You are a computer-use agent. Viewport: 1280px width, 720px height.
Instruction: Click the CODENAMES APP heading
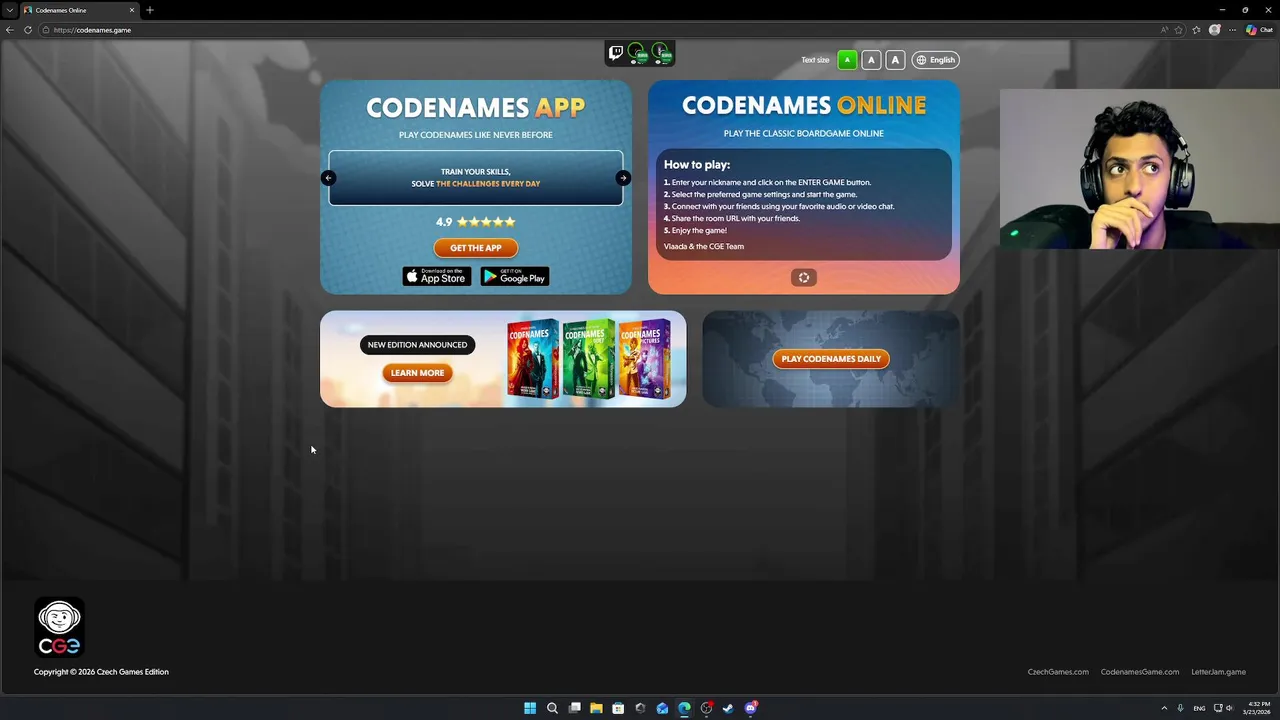pyautogui.click(x=476, y=107)
